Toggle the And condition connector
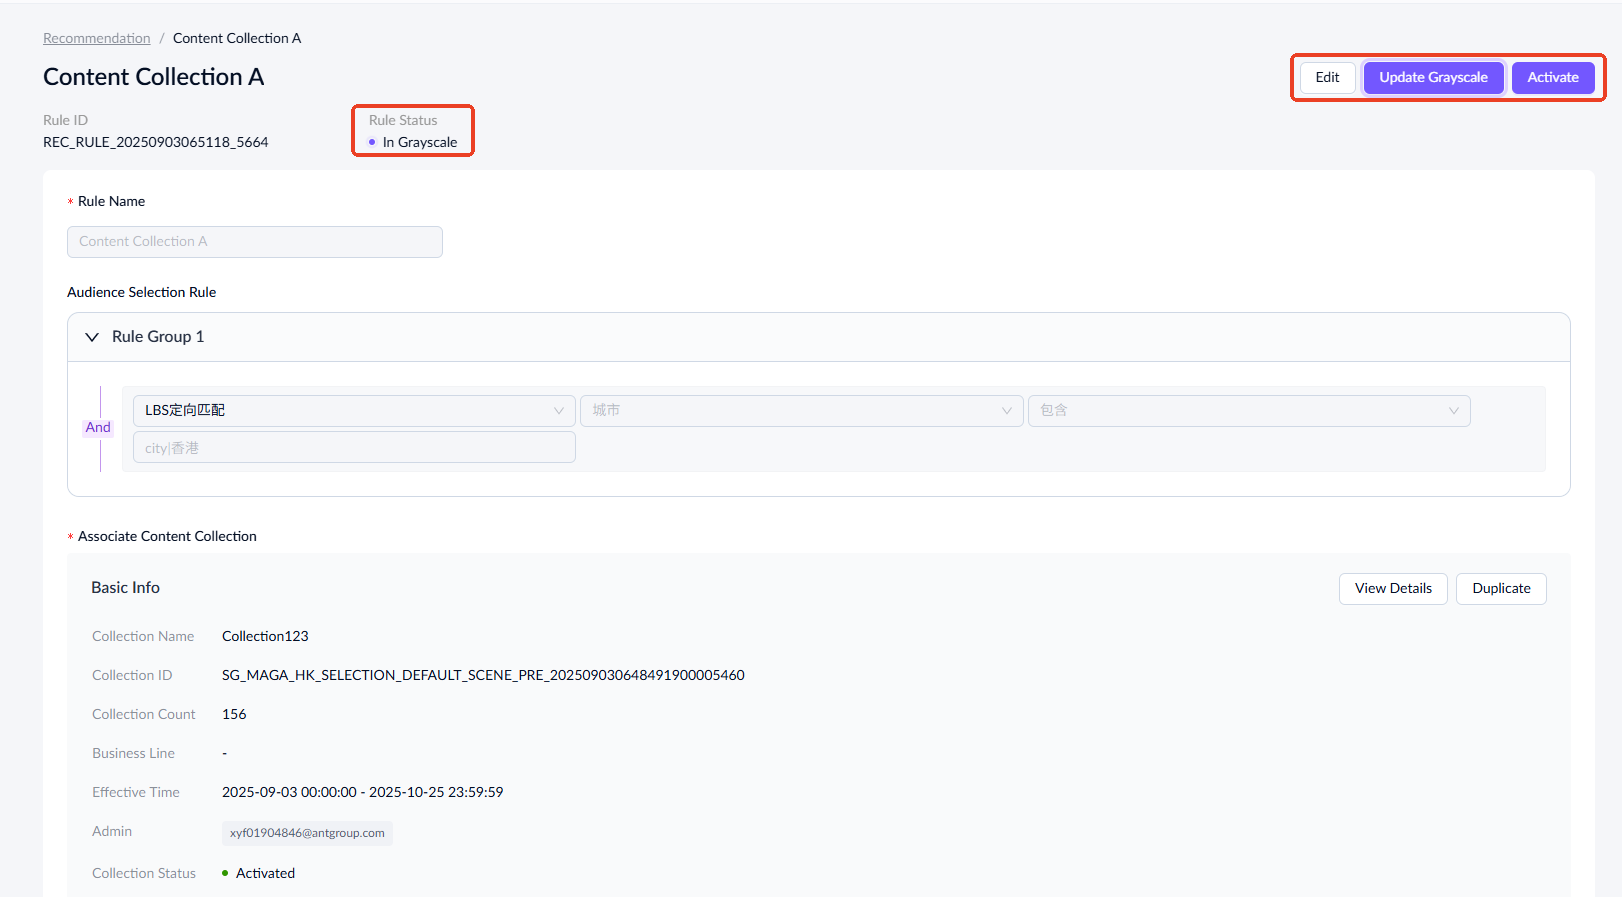 click(98, 427)
